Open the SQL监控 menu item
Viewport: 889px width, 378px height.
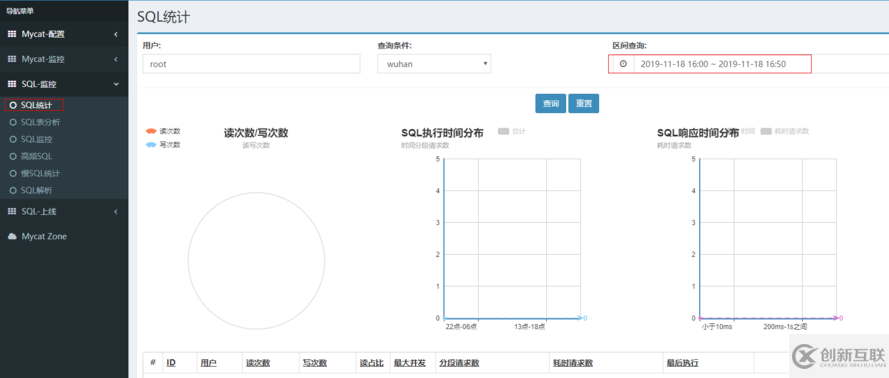coord(37,139)
